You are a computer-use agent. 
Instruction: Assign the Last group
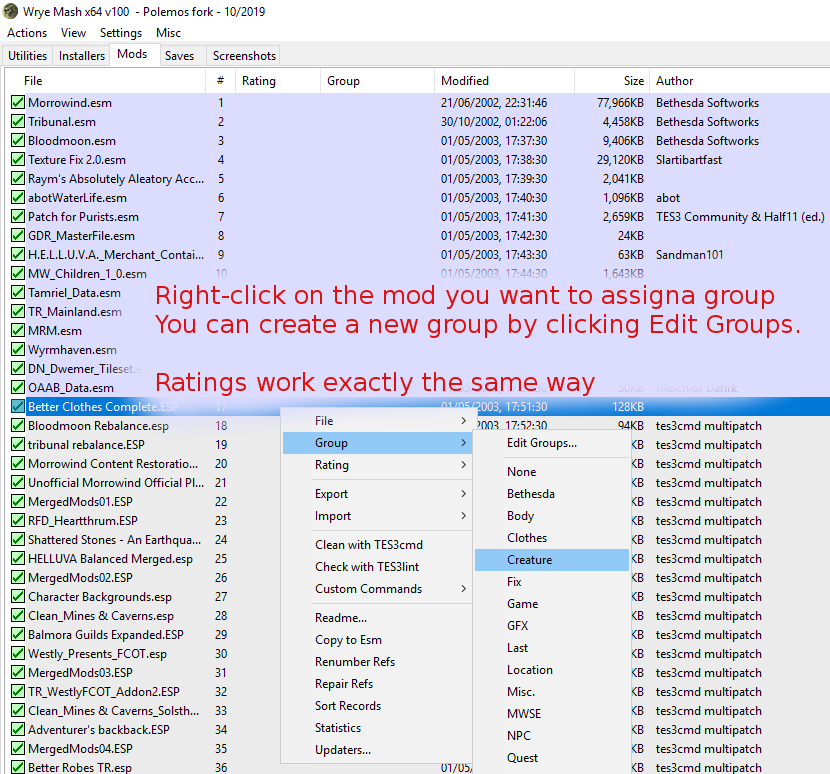552,647
